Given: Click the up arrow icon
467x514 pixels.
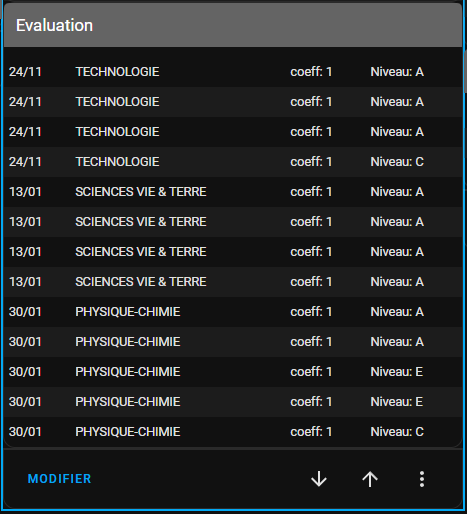Looking at the screenshot, I should 370,479.
